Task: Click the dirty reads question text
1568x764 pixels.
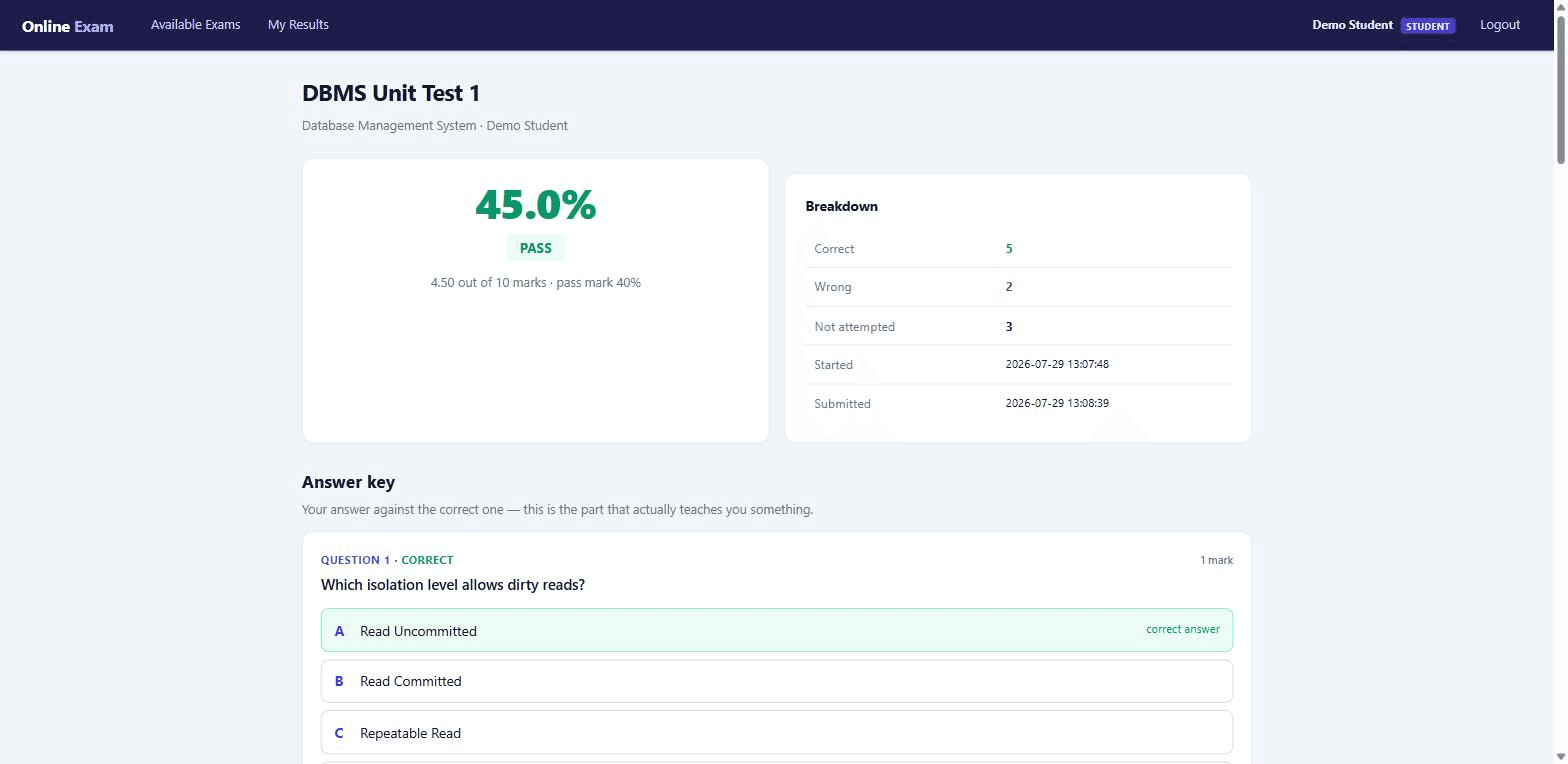Action: [x=453, y=585]
